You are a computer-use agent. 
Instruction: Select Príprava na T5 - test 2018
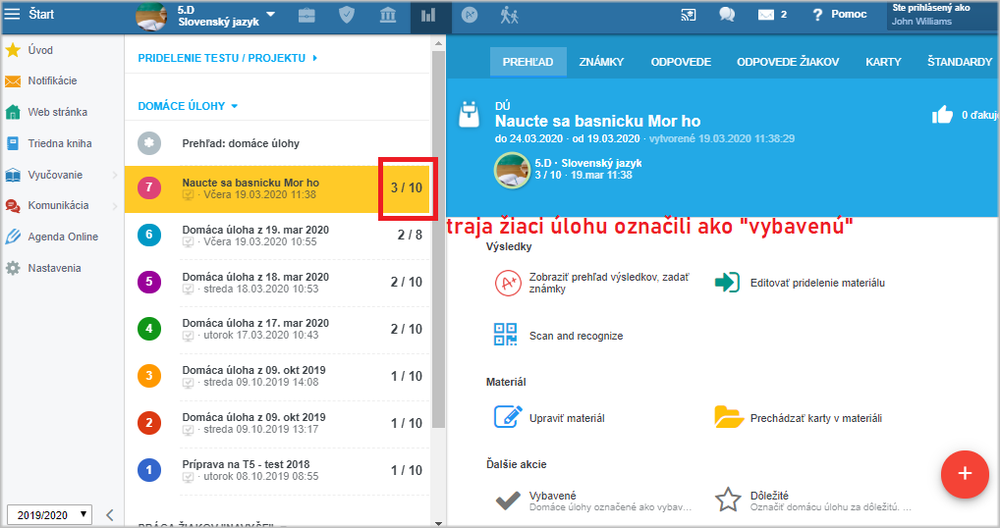[278, 471]
